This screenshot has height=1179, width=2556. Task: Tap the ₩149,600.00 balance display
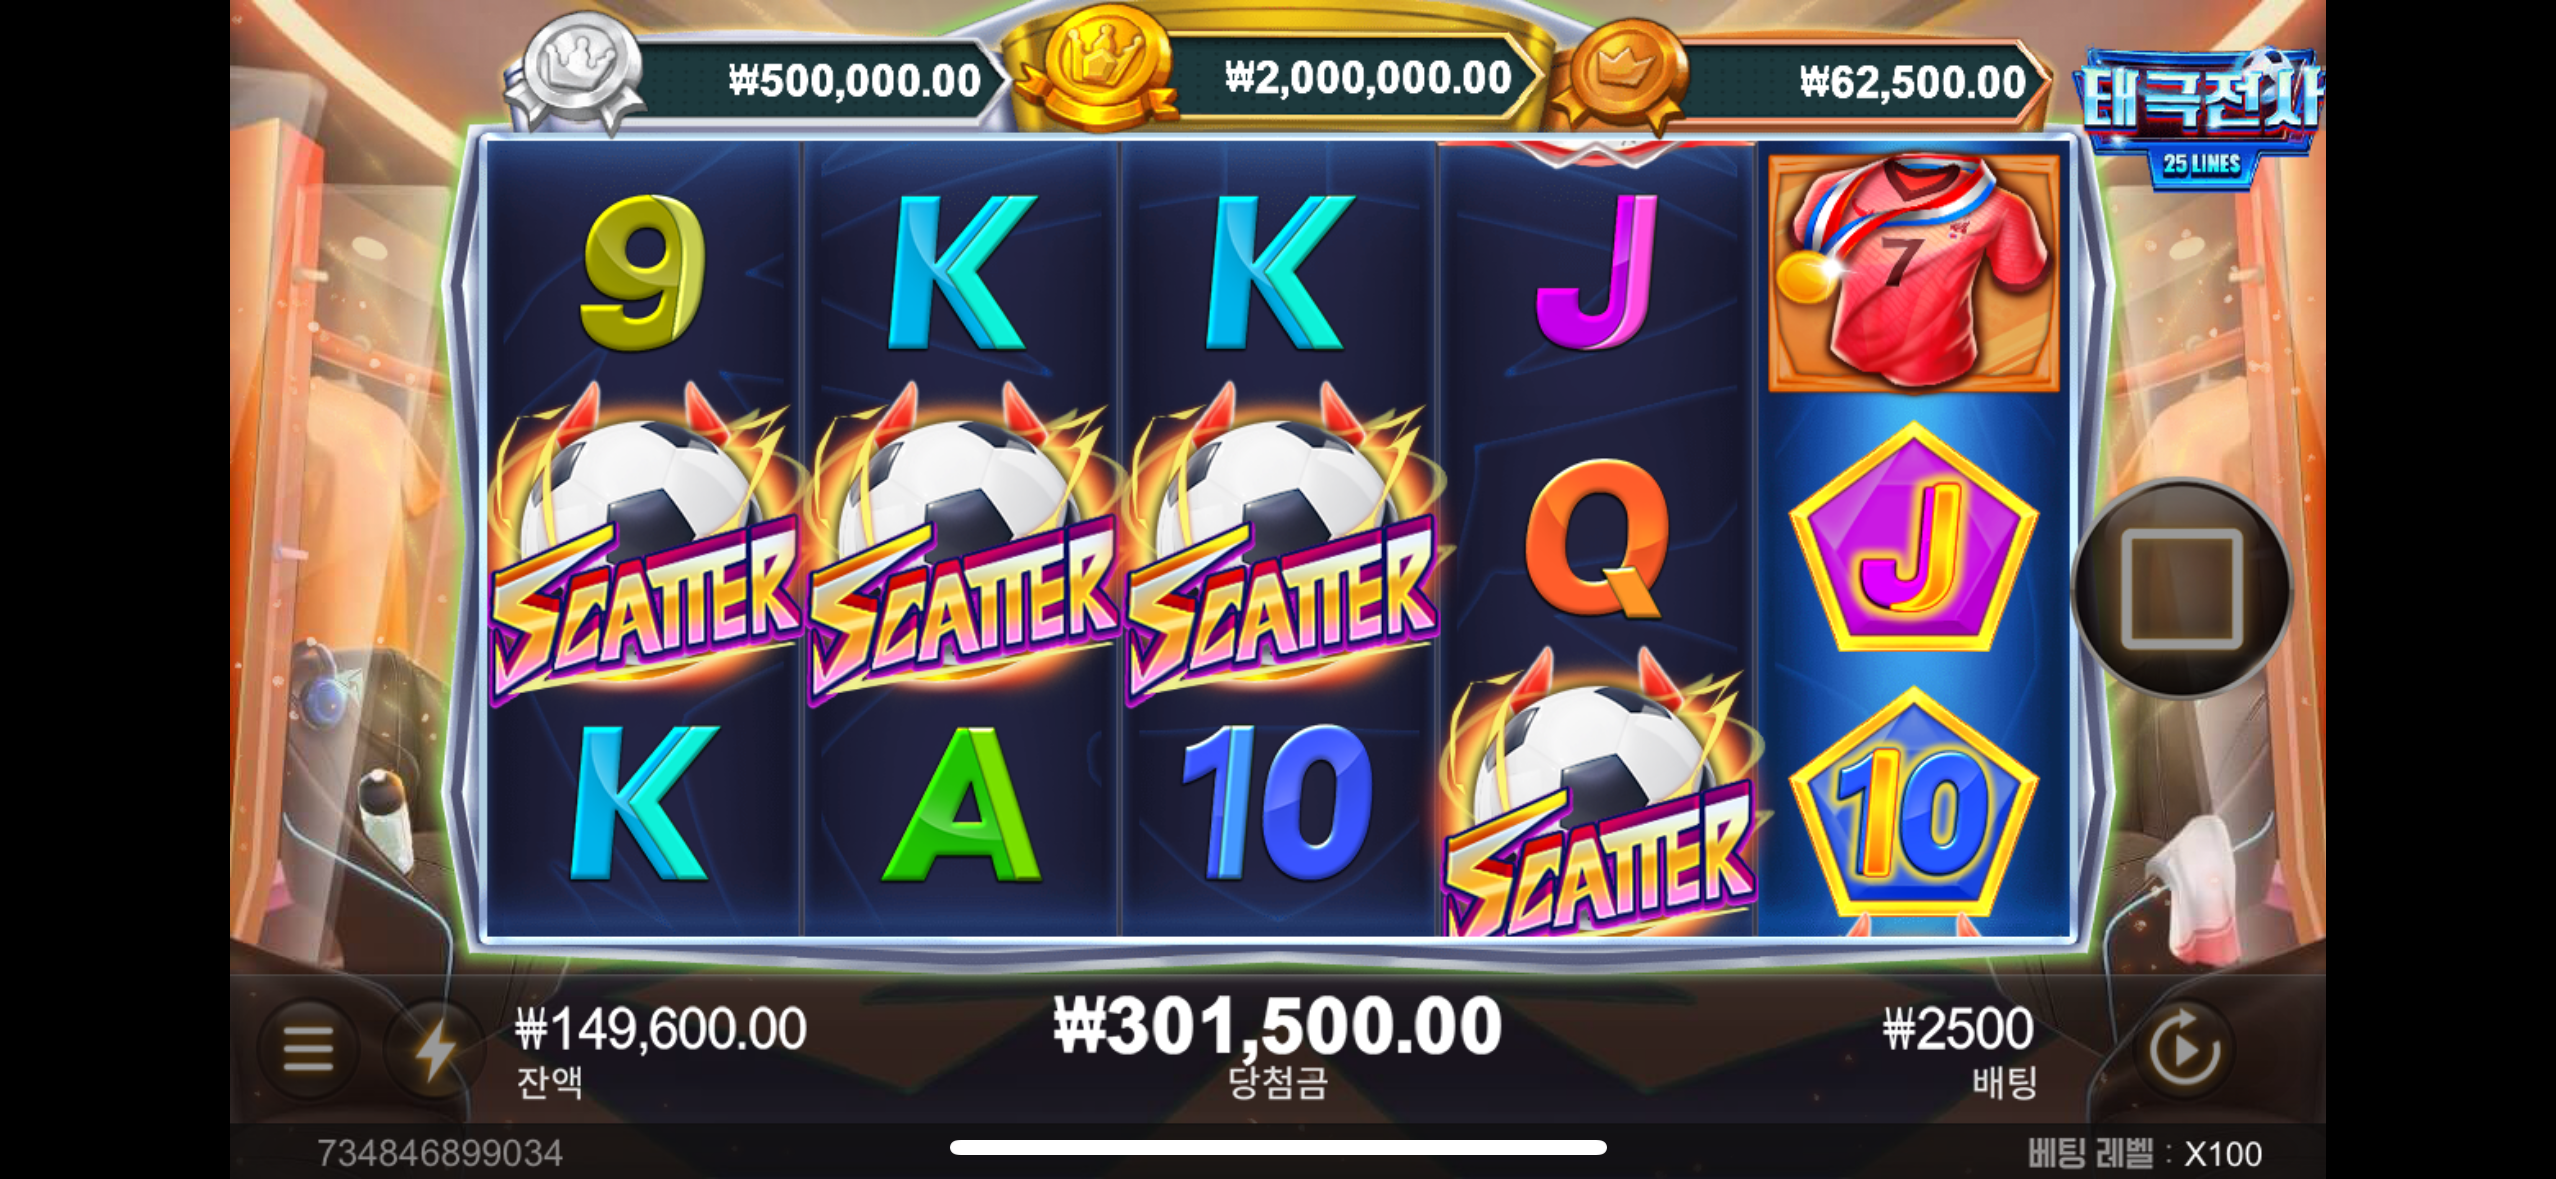(660, 1050)
